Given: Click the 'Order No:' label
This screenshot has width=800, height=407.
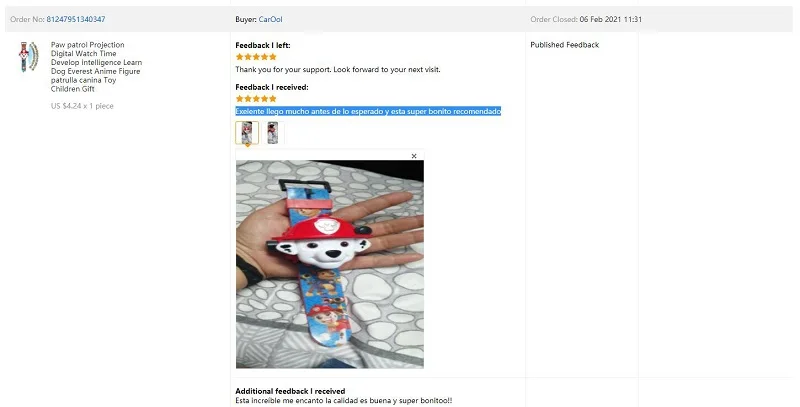Looking at the screenshot, I should (27, 19).
